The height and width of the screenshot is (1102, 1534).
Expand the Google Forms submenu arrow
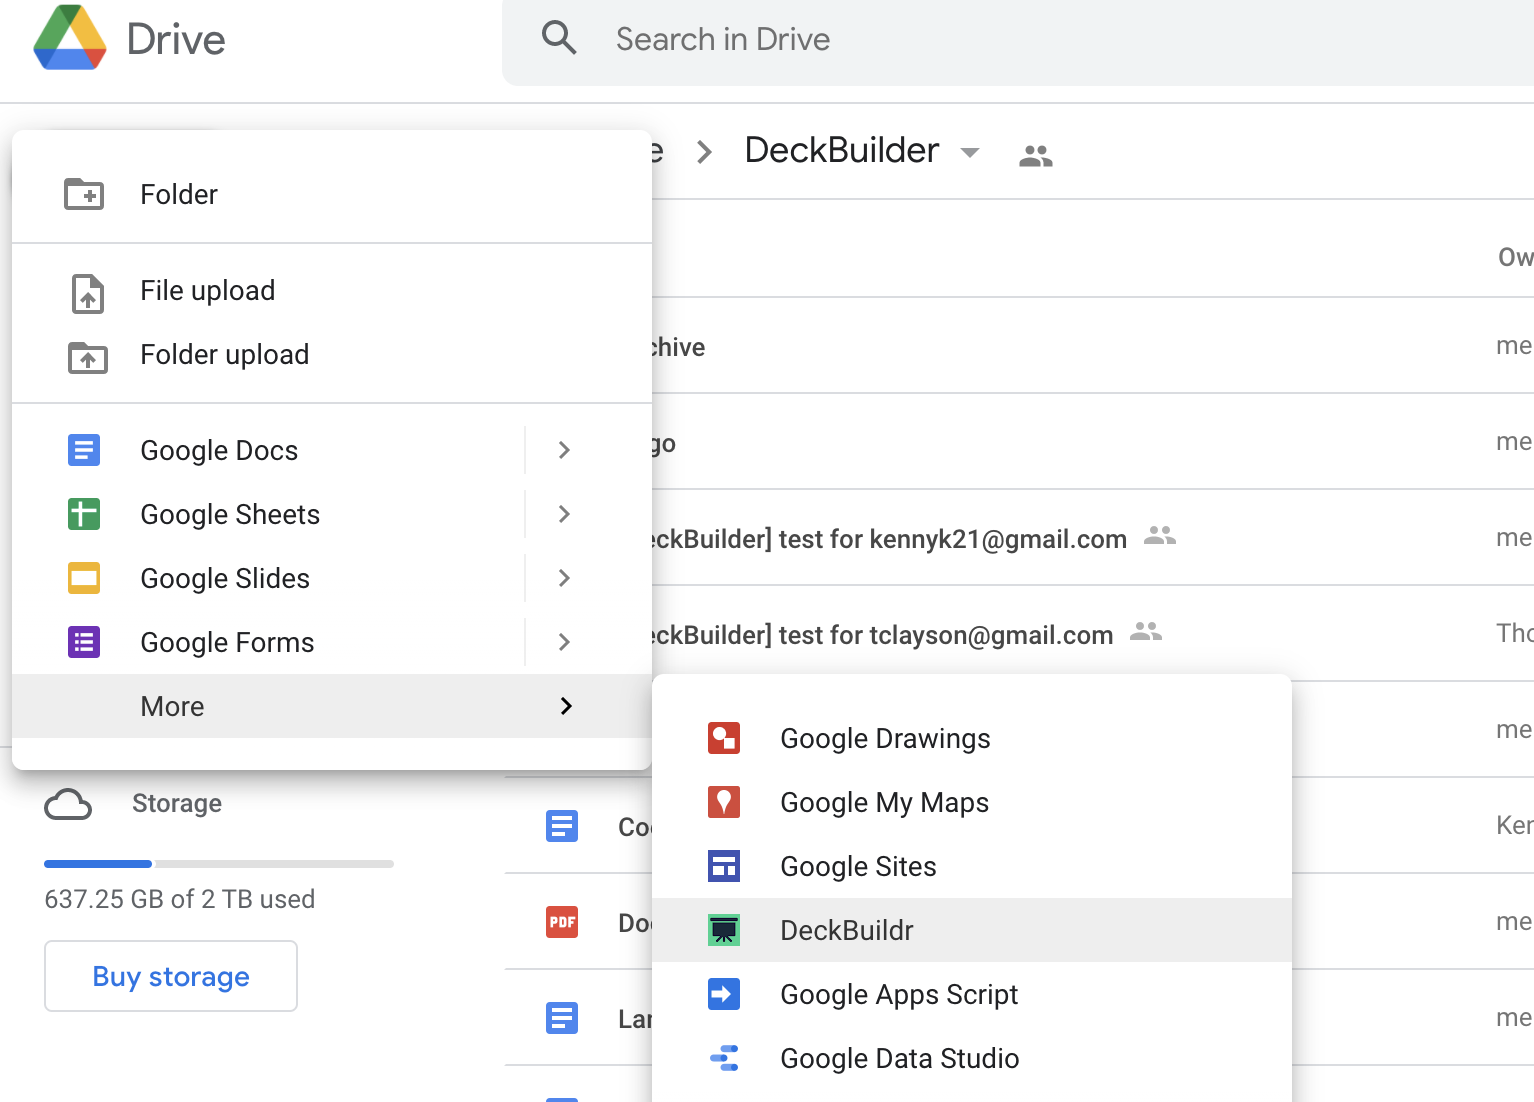[x=564, y=642]
